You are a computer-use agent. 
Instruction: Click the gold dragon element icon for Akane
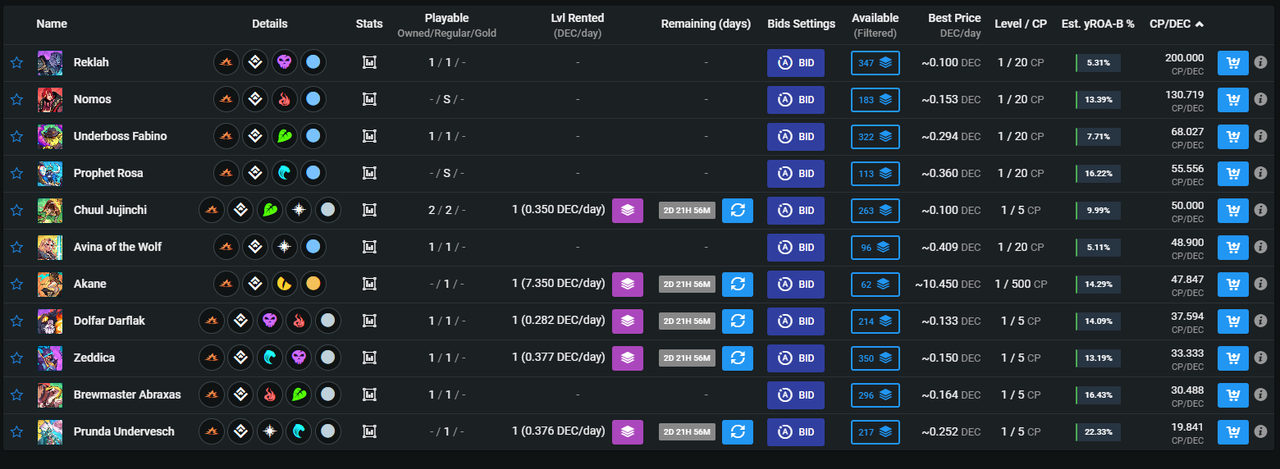285,285
